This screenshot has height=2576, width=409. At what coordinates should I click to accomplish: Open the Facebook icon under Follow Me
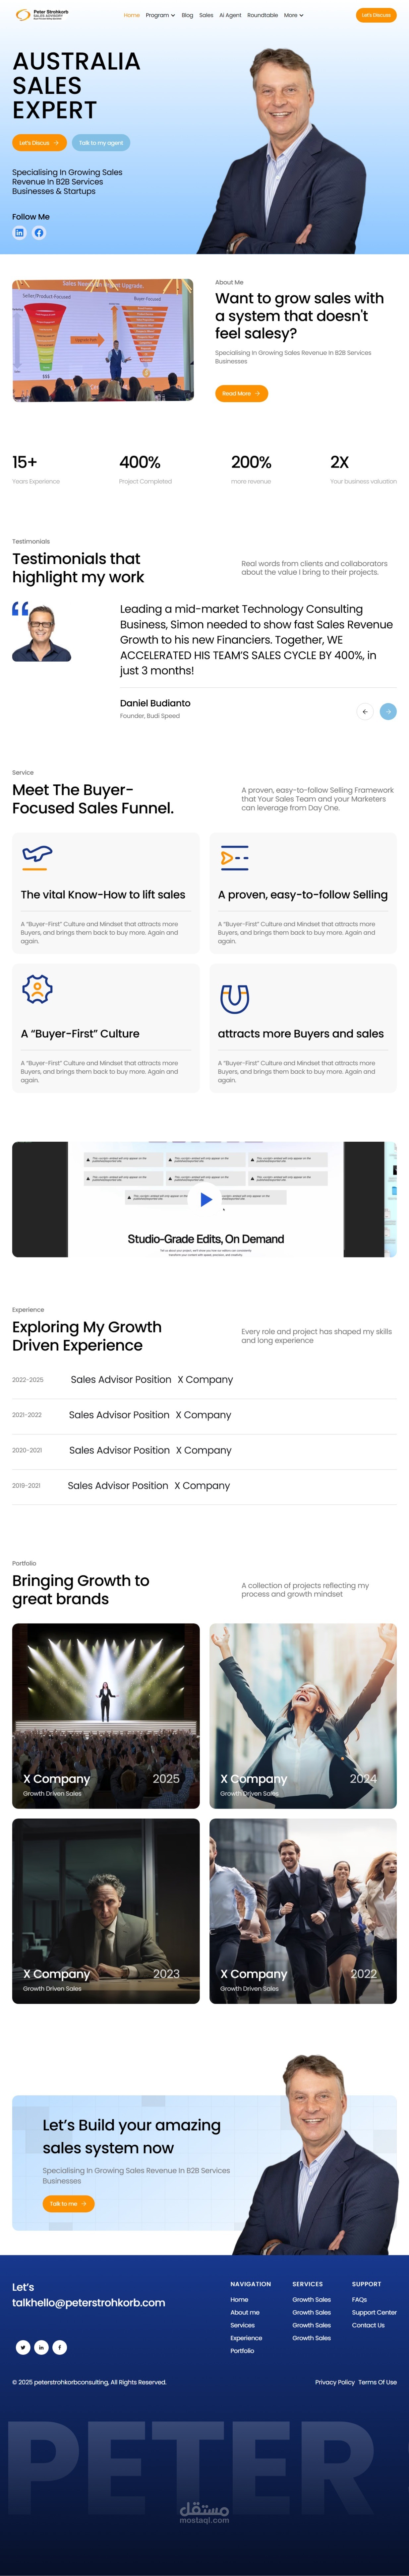tap(39, 233)
